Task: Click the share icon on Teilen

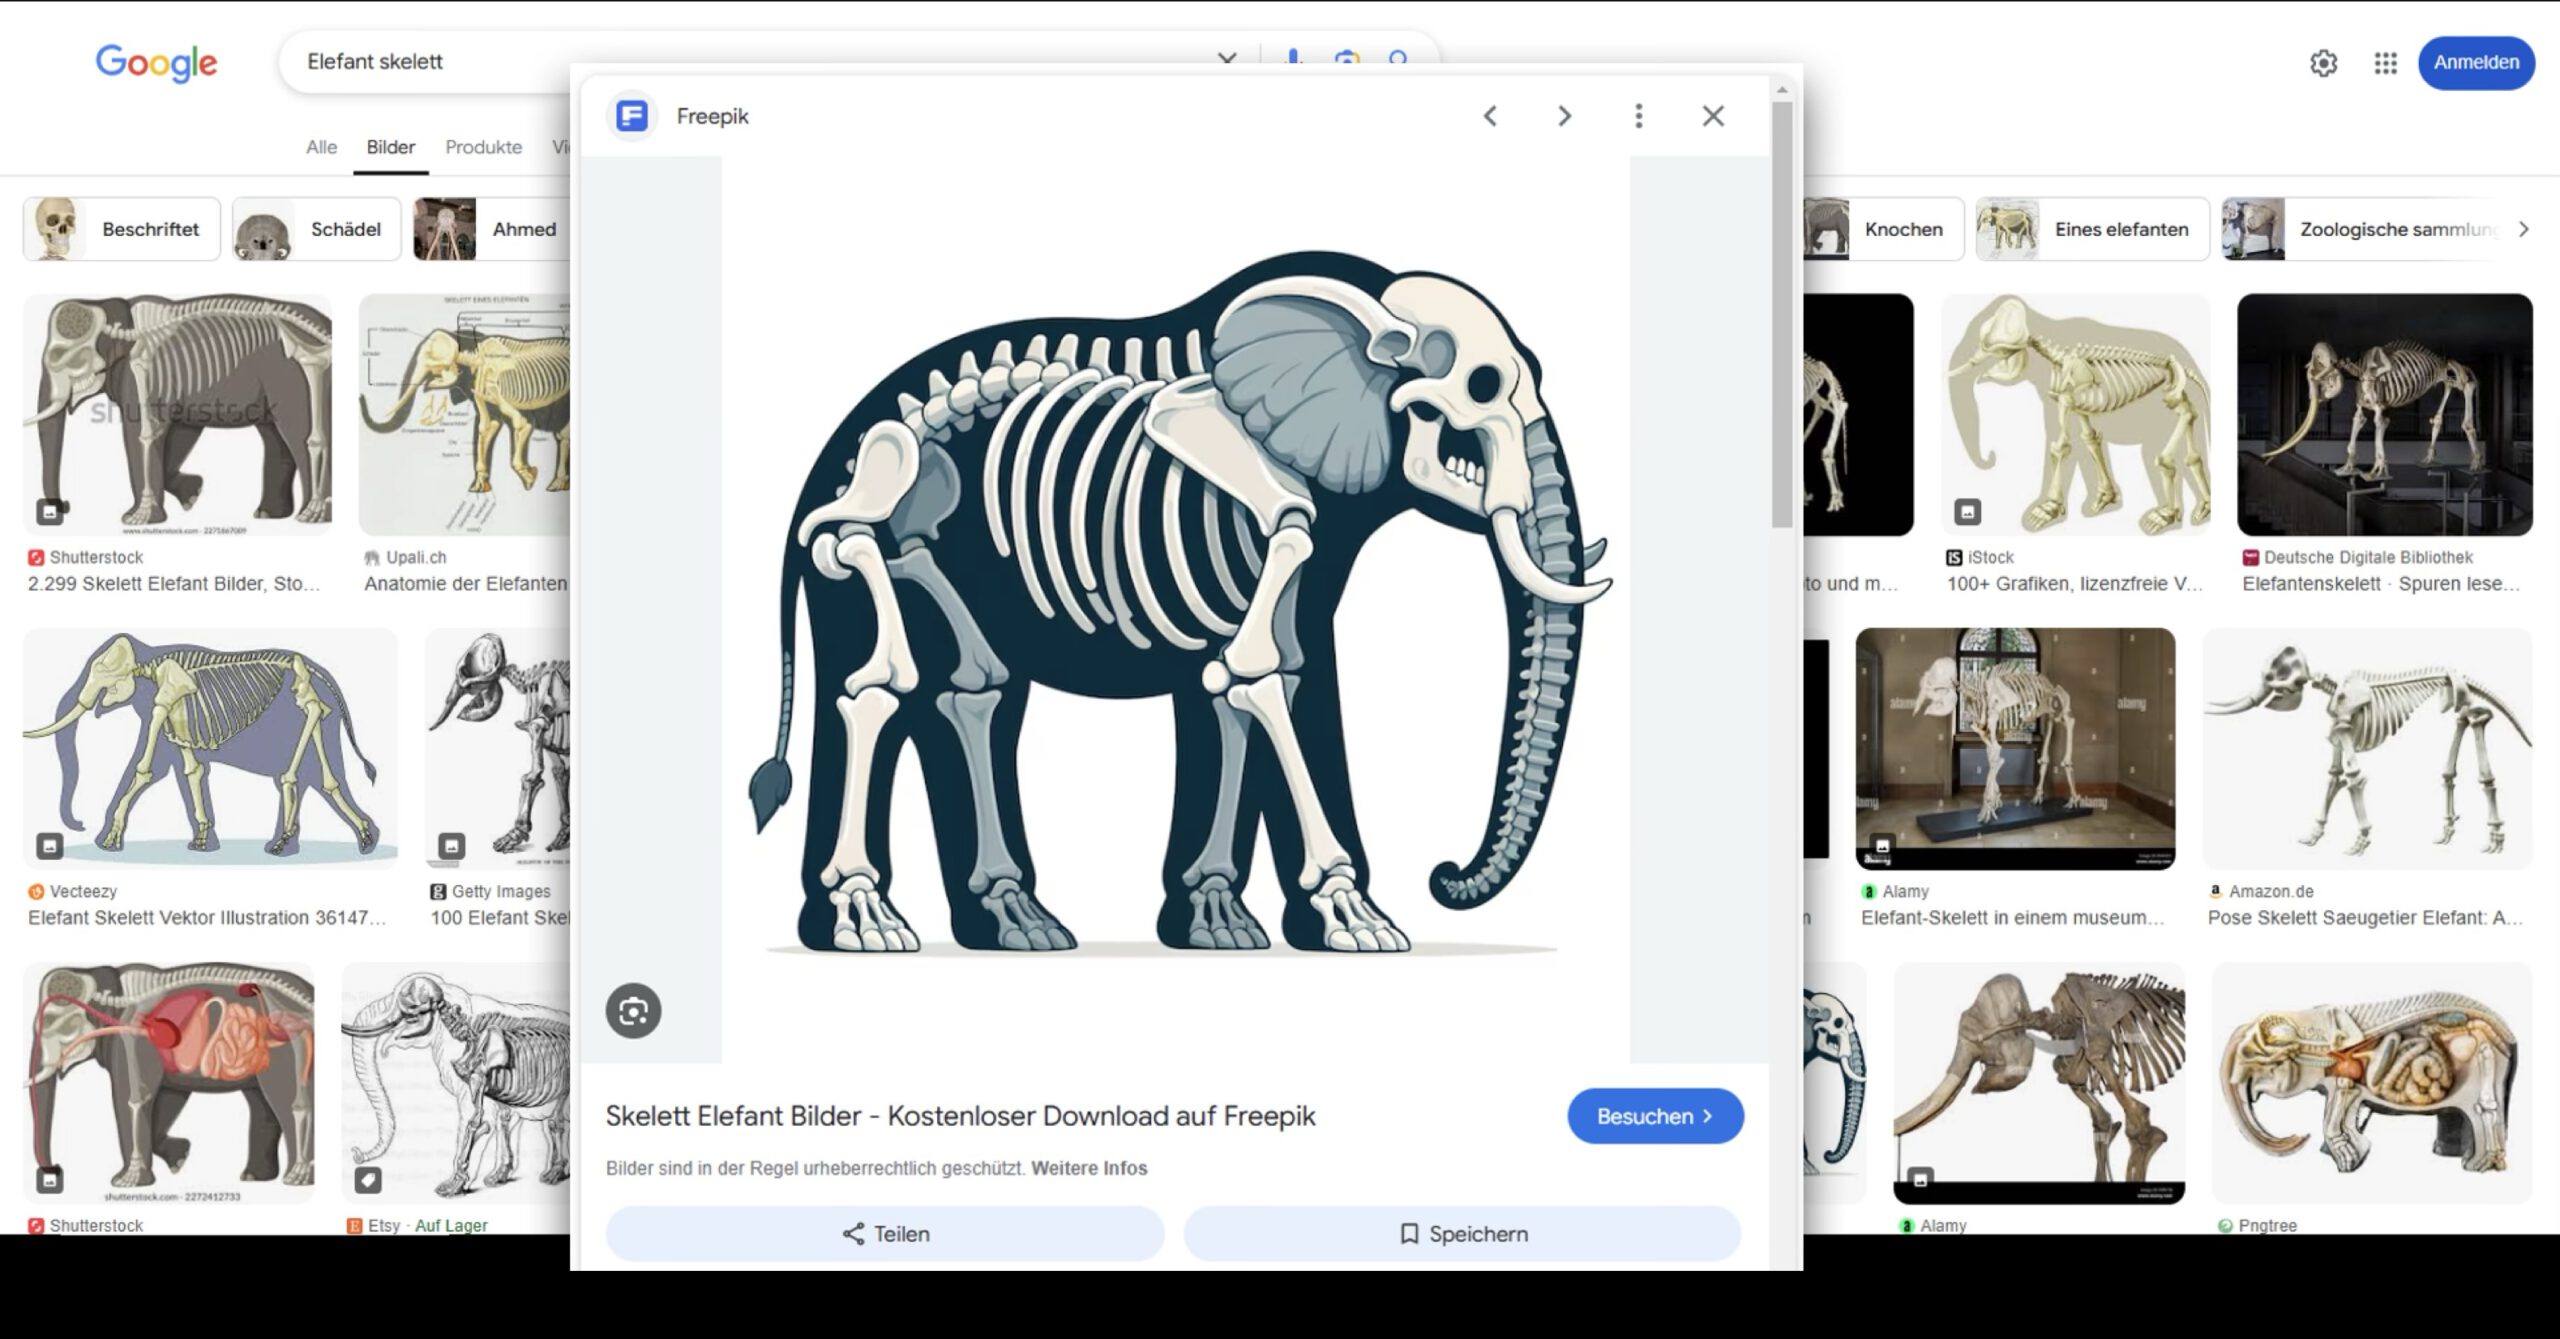Action: [x=853, y=1234]
